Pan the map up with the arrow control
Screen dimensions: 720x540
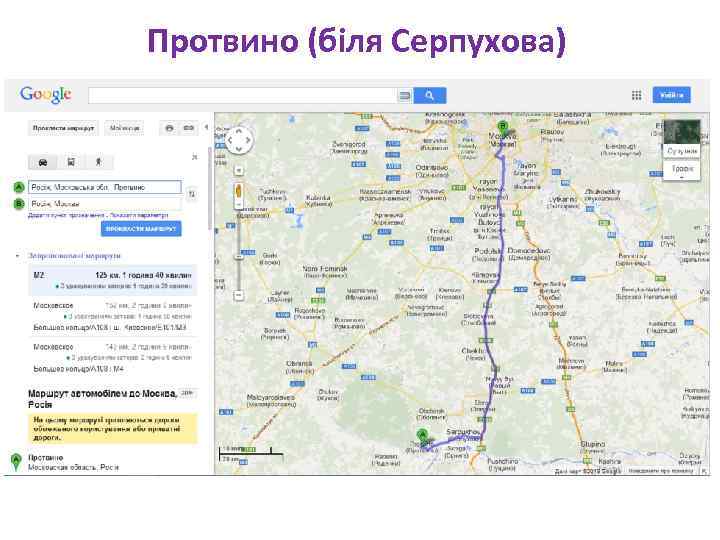[x=239, y=131]
